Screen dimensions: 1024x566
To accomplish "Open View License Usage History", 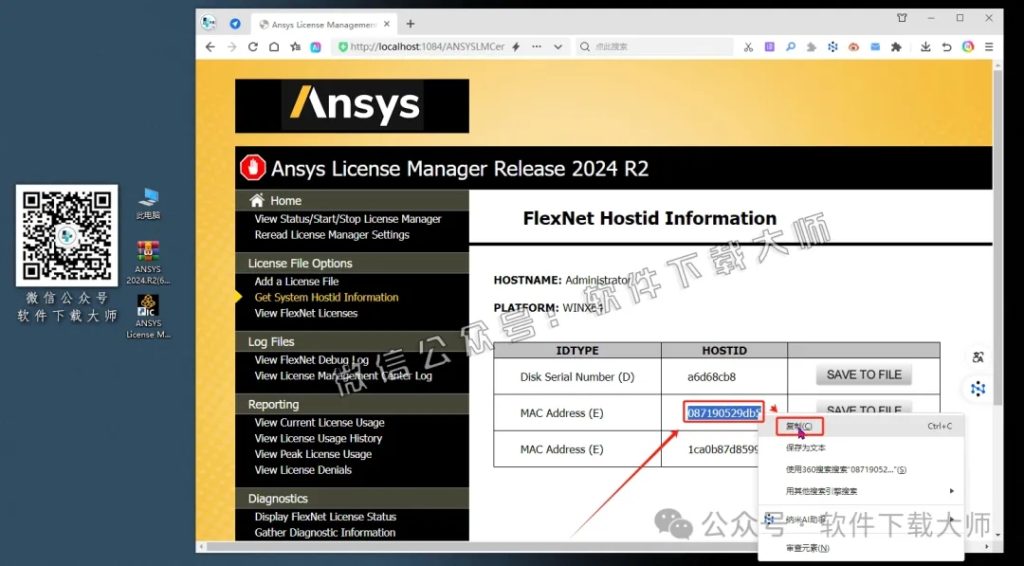I will pos(318,439).
